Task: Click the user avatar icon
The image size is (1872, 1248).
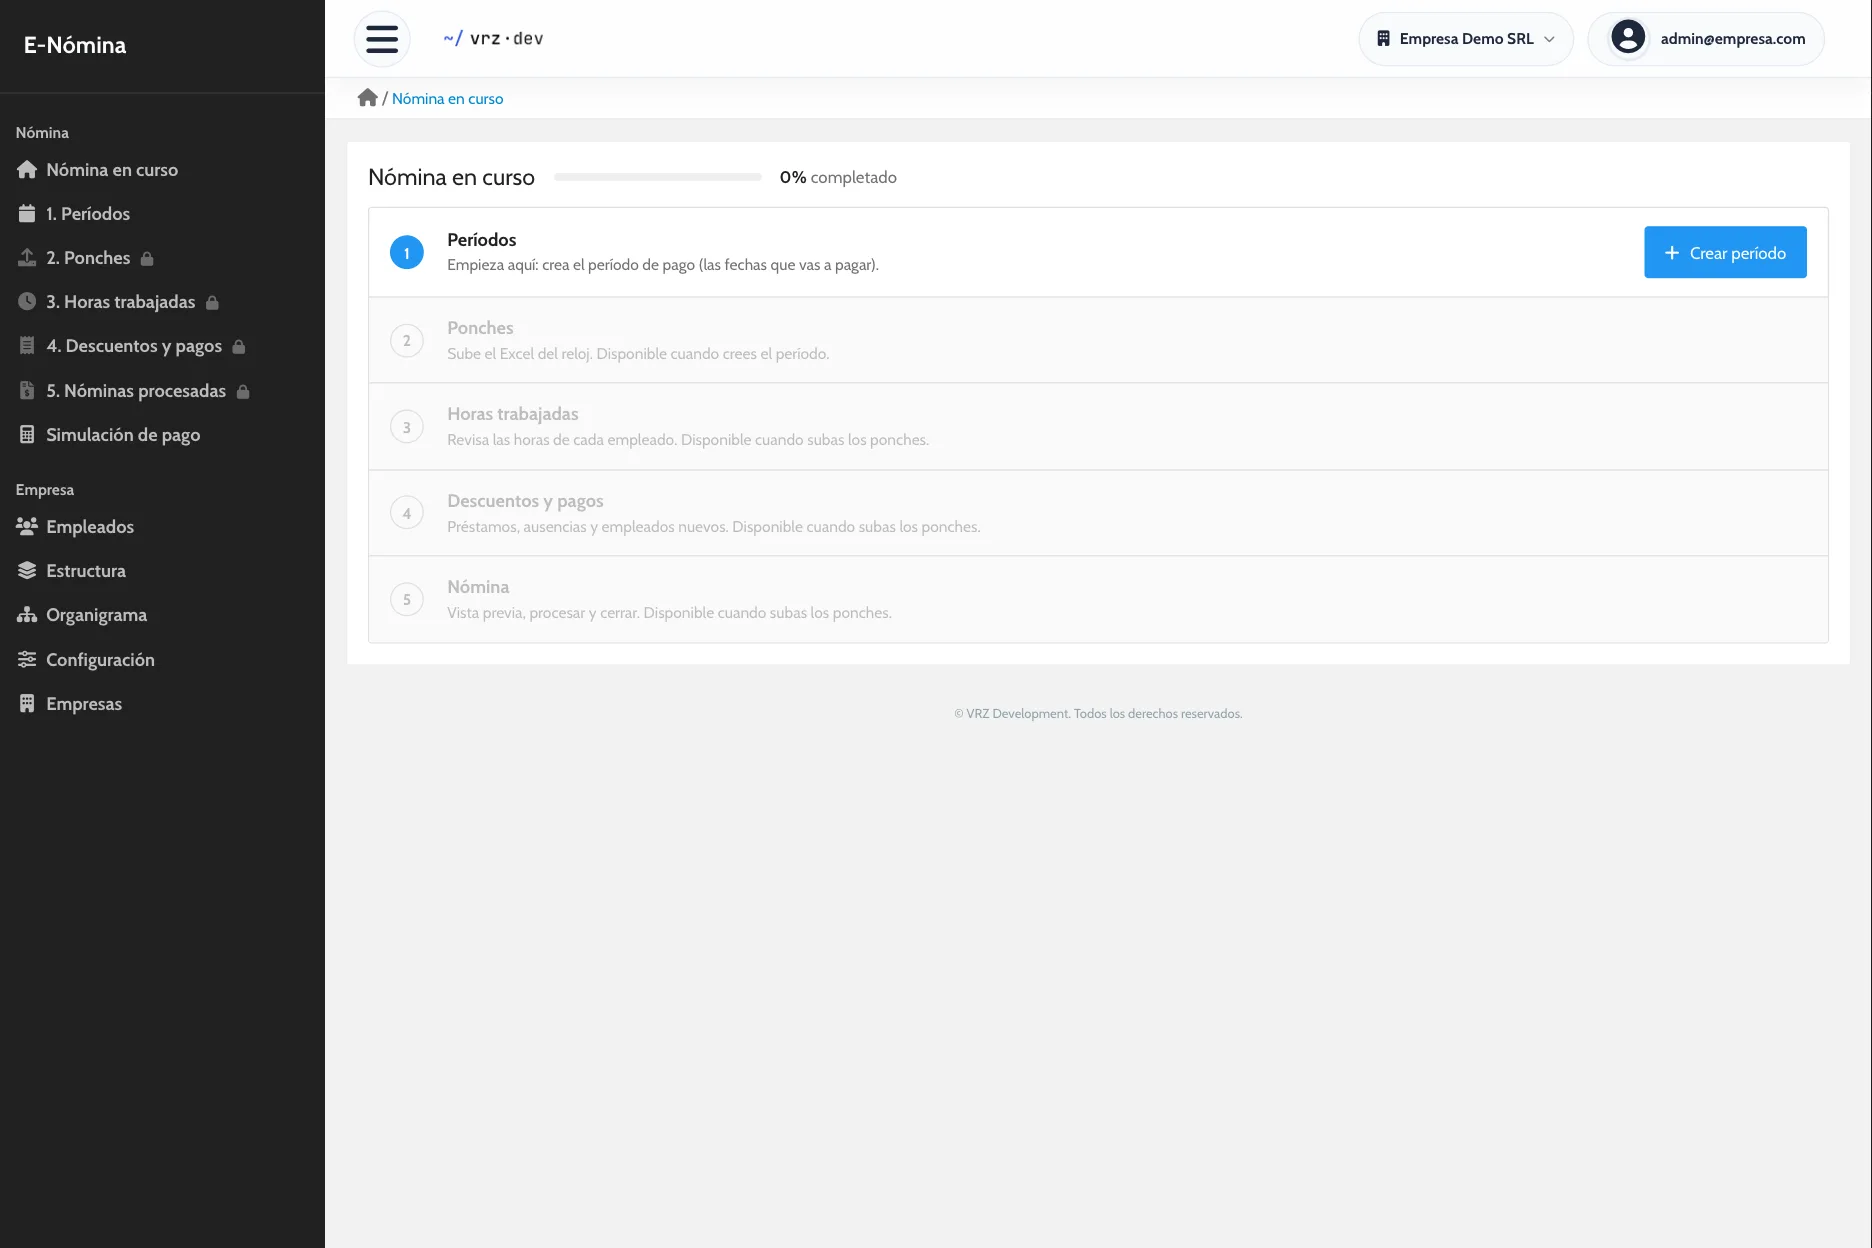Action: pyautogui.click(x=1628, y=38)
